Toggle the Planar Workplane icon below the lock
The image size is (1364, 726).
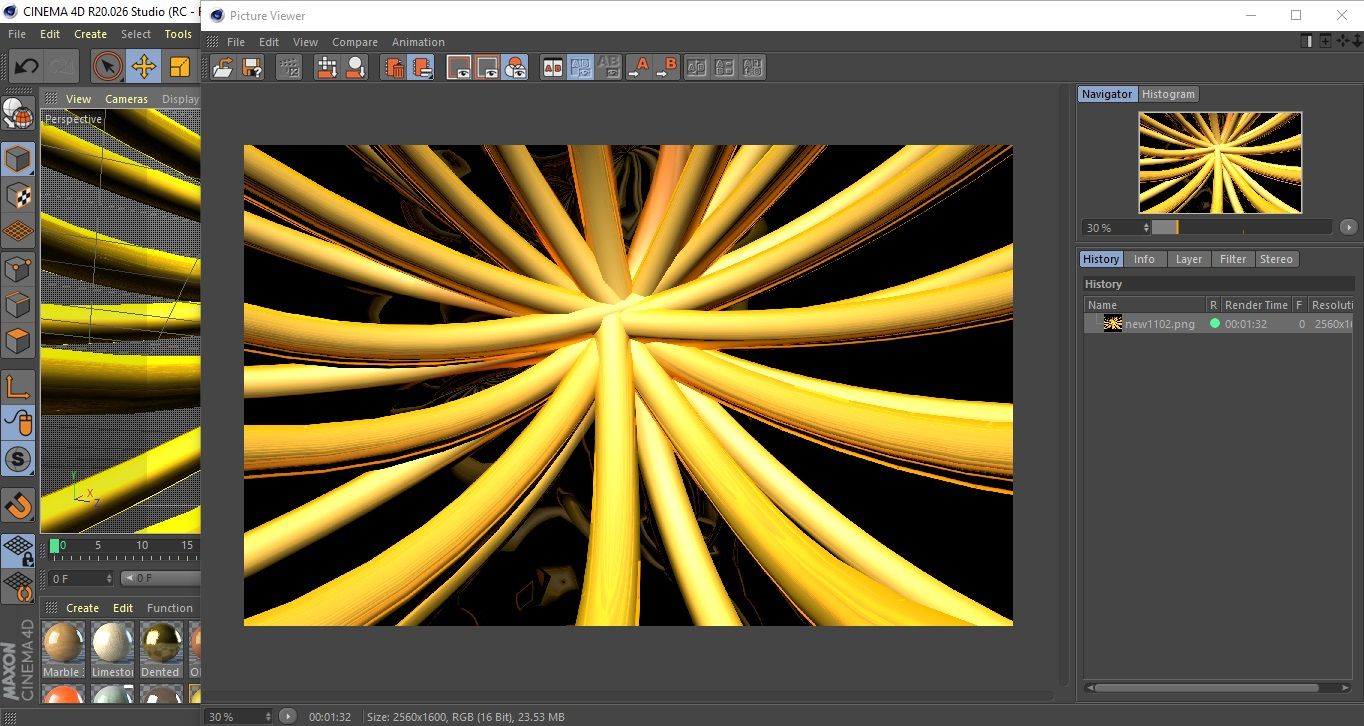pyautogui.click(x=18, y=586)
